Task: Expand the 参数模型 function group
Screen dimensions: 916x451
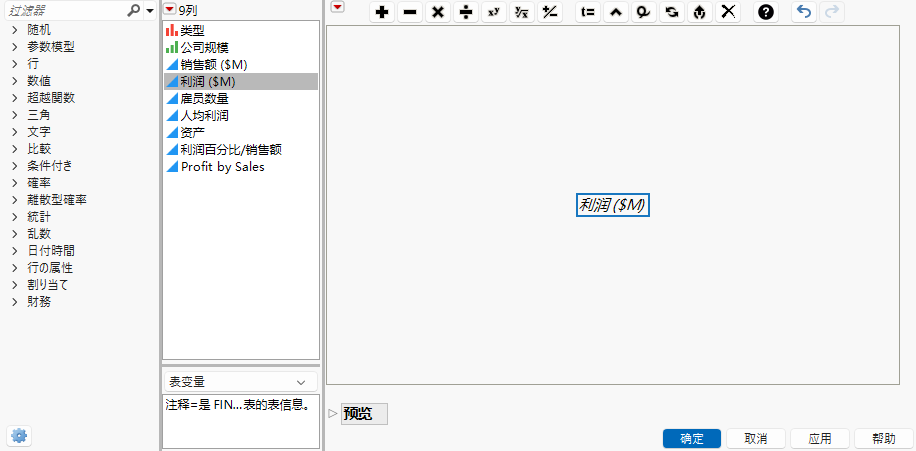Action: (15, 47)
